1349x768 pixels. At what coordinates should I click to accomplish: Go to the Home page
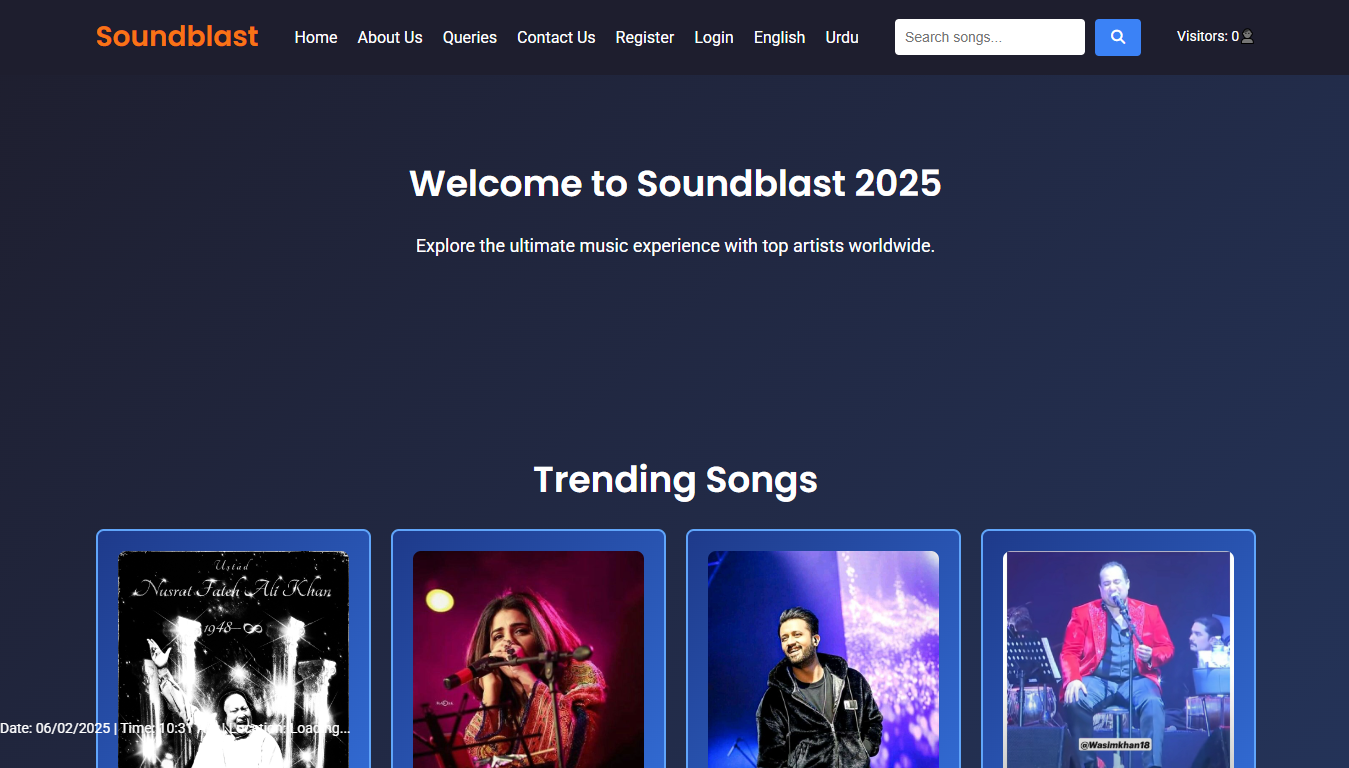pyautogui.click(x=316, y=37)
